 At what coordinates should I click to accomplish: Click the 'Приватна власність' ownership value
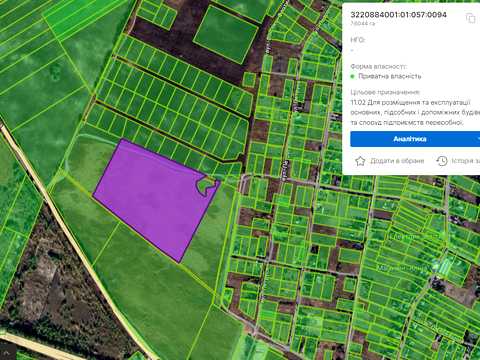coord(390,76)
